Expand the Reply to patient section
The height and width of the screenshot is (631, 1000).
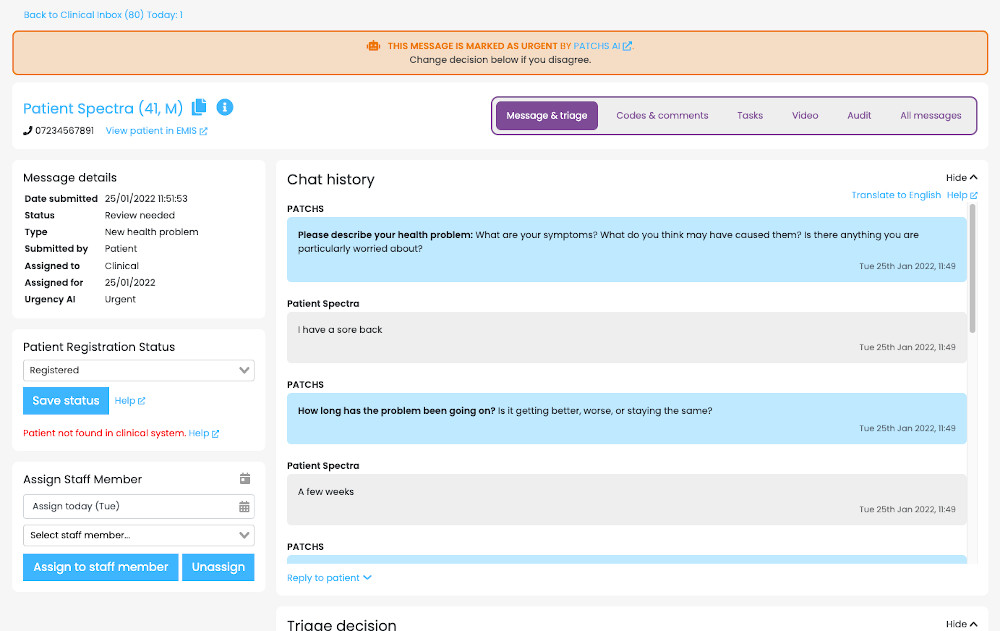tap(329, 578)
